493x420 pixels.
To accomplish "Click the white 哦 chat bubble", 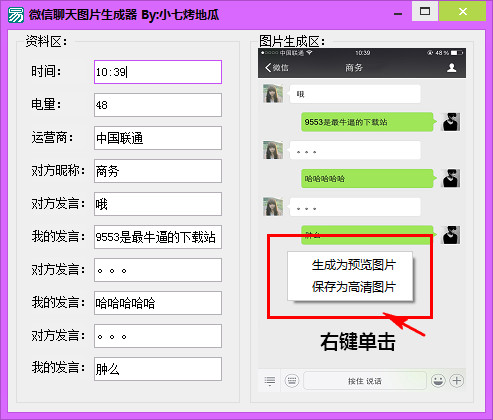I will pyautogui.click(x=354, y=94).
